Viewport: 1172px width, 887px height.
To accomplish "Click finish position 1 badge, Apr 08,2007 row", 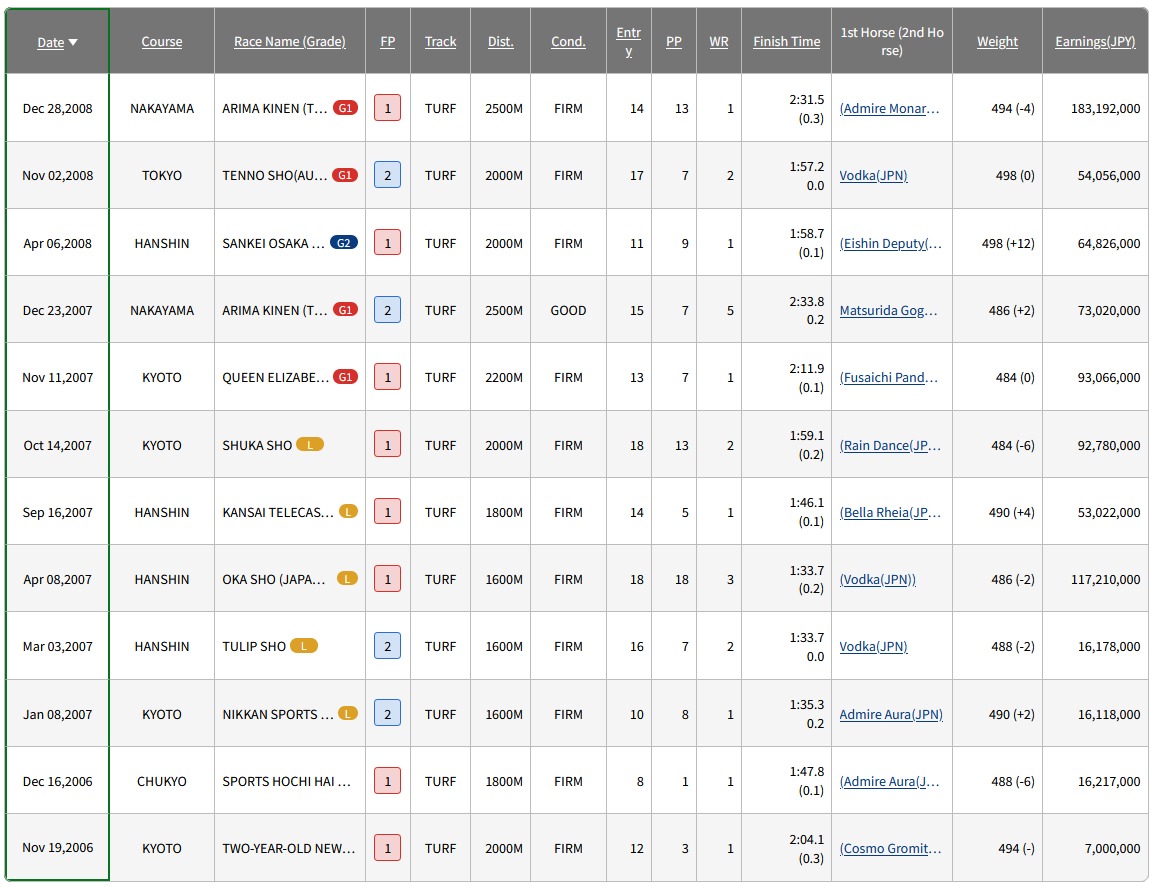I will point(387,578).
